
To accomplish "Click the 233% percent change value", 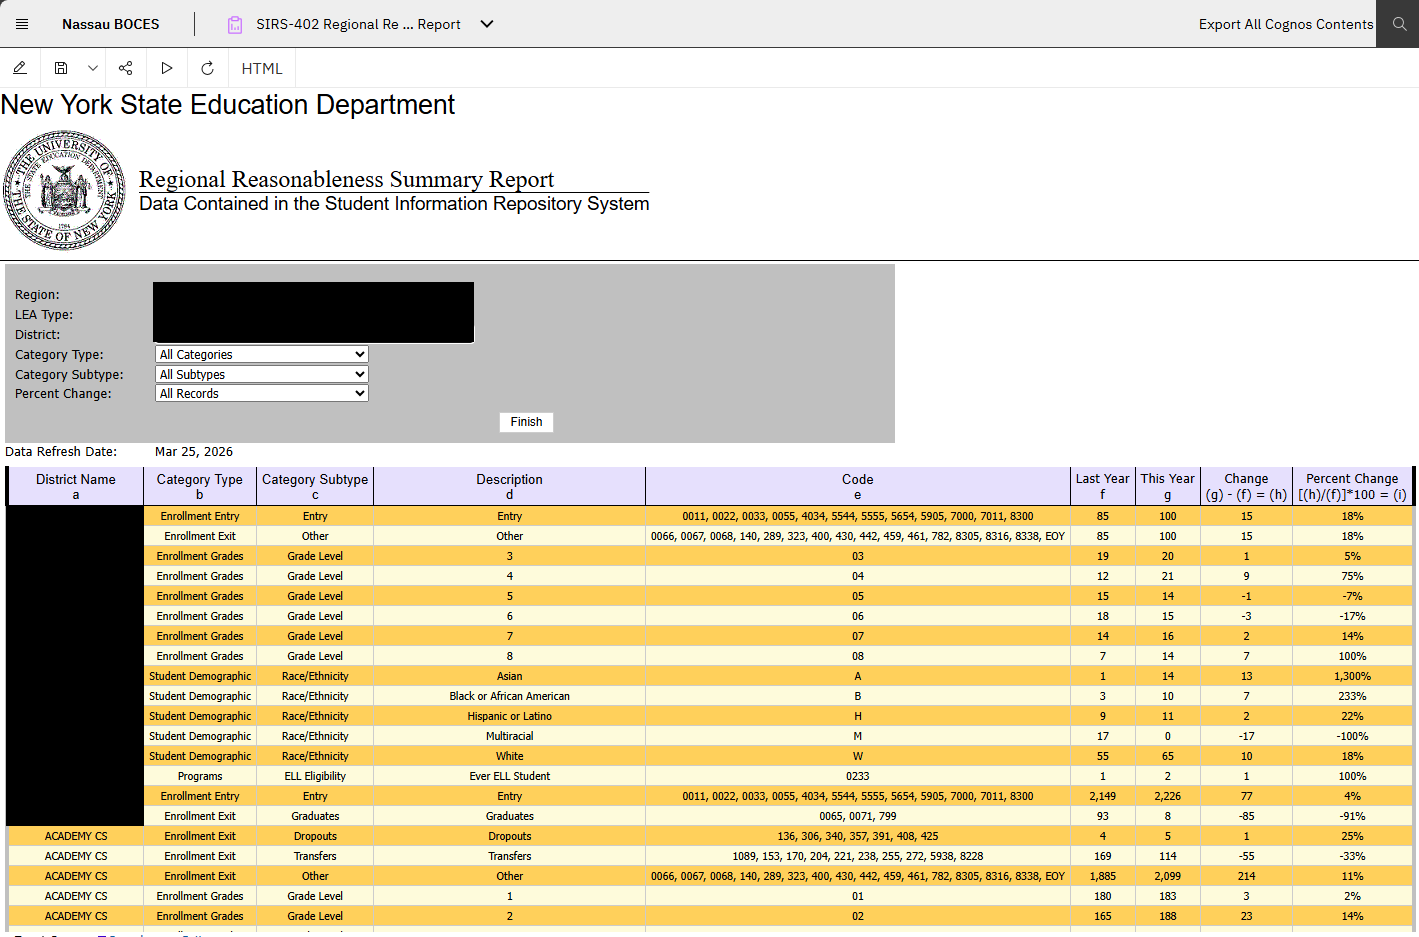I will tap(1352, 696).
